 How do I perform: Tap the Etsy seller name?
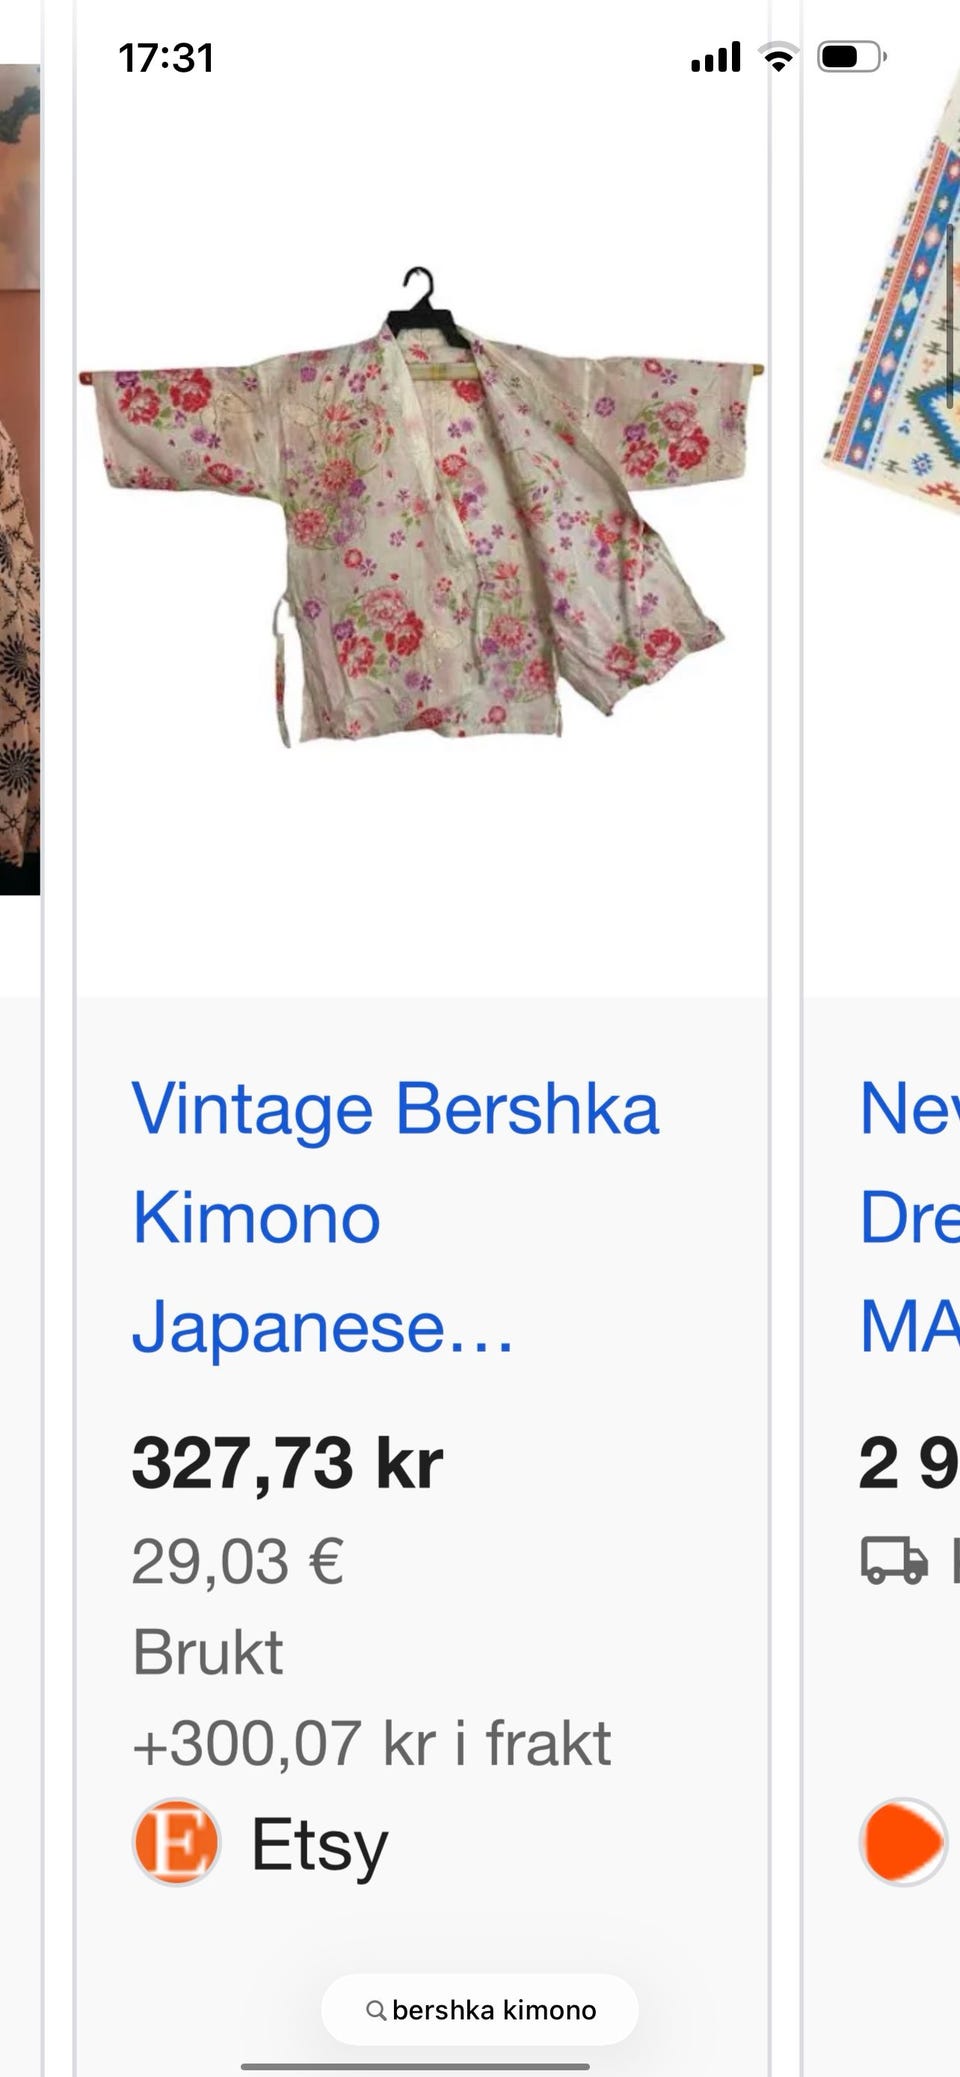tap(318, 1844)
